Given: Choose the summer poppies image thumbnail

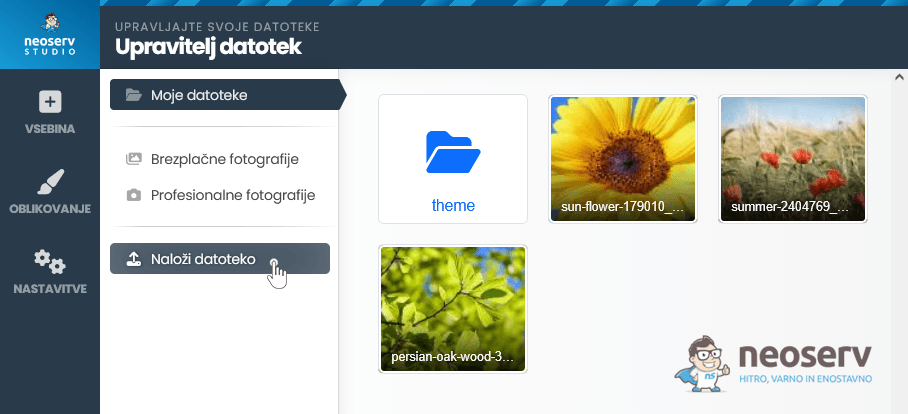Looking at the screenshot, I should (x=793, y=158).
